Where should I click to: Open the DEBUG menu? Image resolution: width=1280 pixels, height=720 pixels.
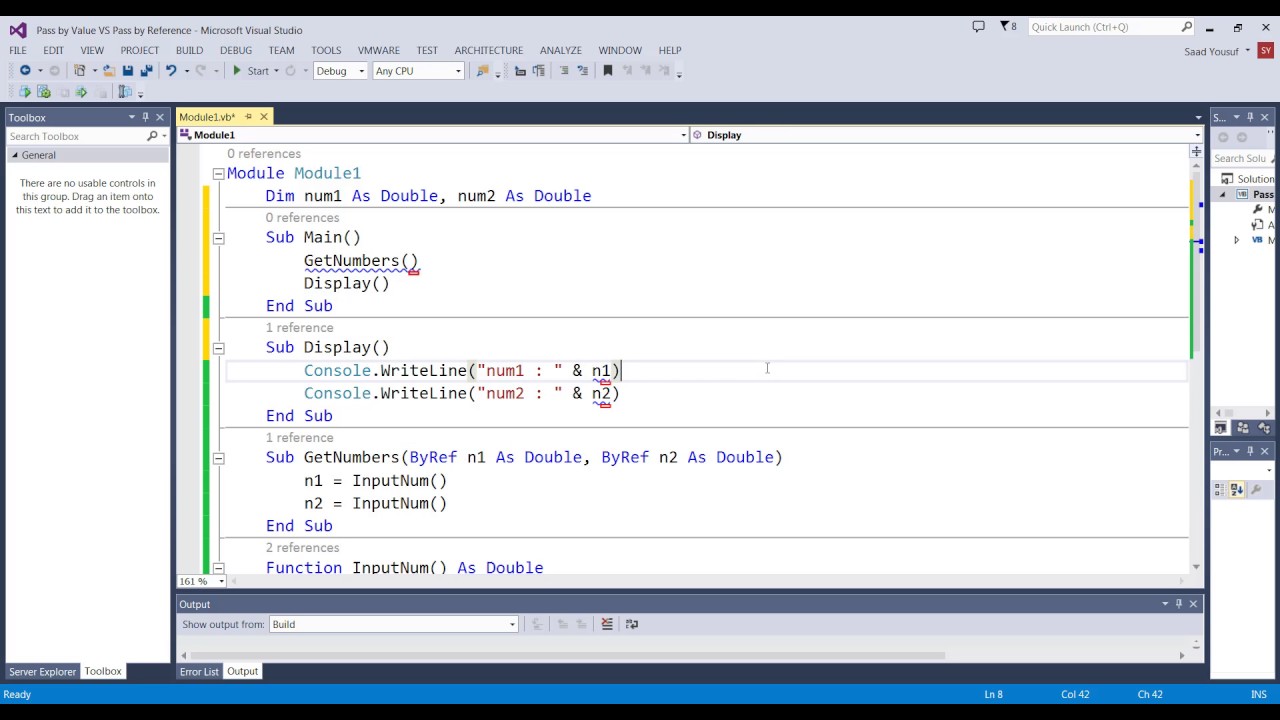point(236,50)
